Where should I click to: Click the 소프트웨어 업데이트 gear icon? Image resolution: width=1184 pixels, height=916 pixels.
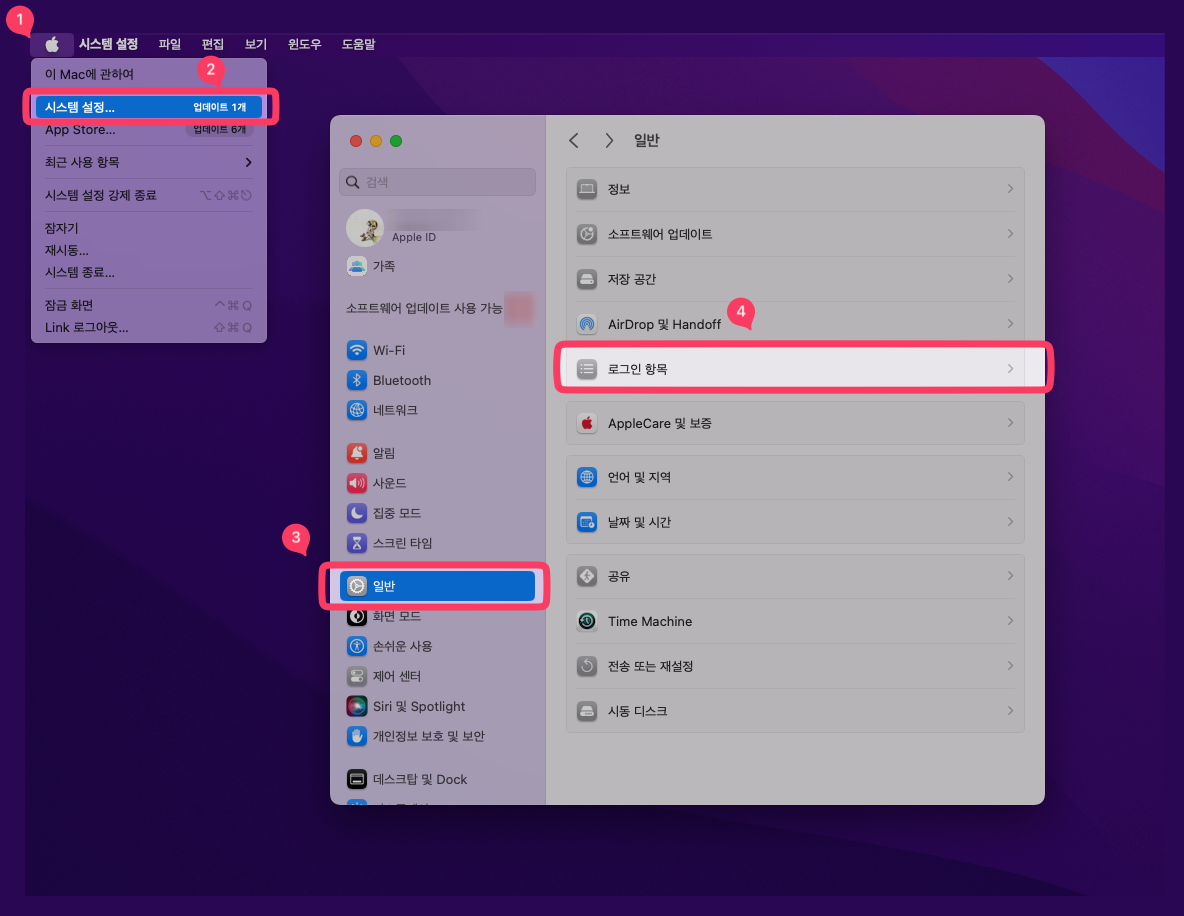(587, 234)
